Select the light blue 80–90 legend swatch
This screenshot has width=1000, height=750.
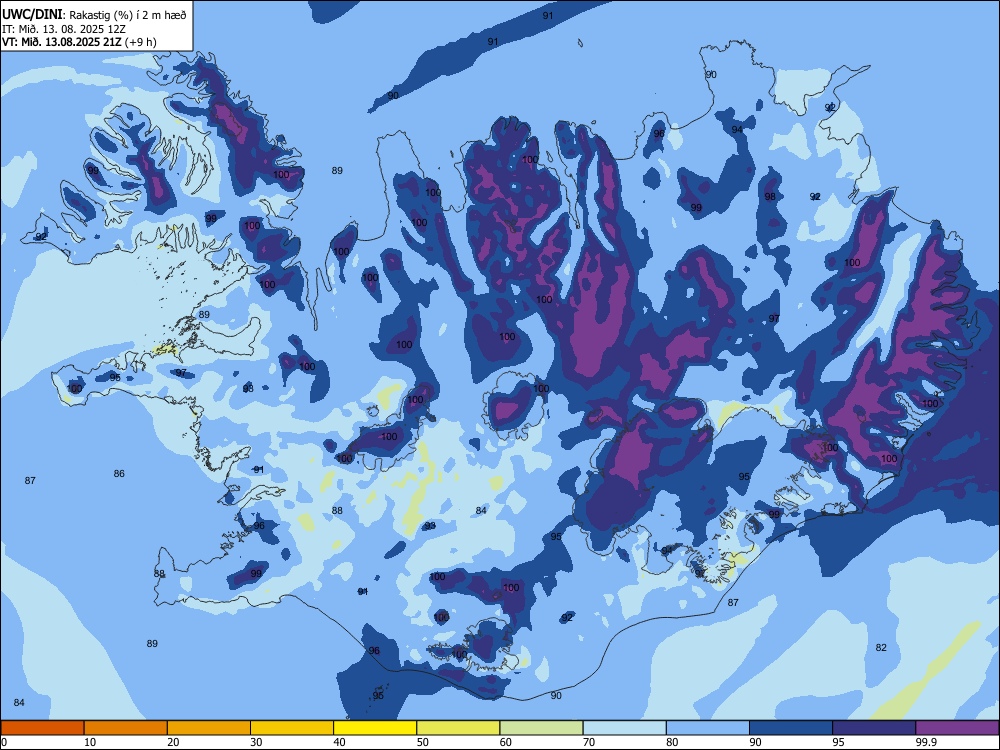[708, 728]
